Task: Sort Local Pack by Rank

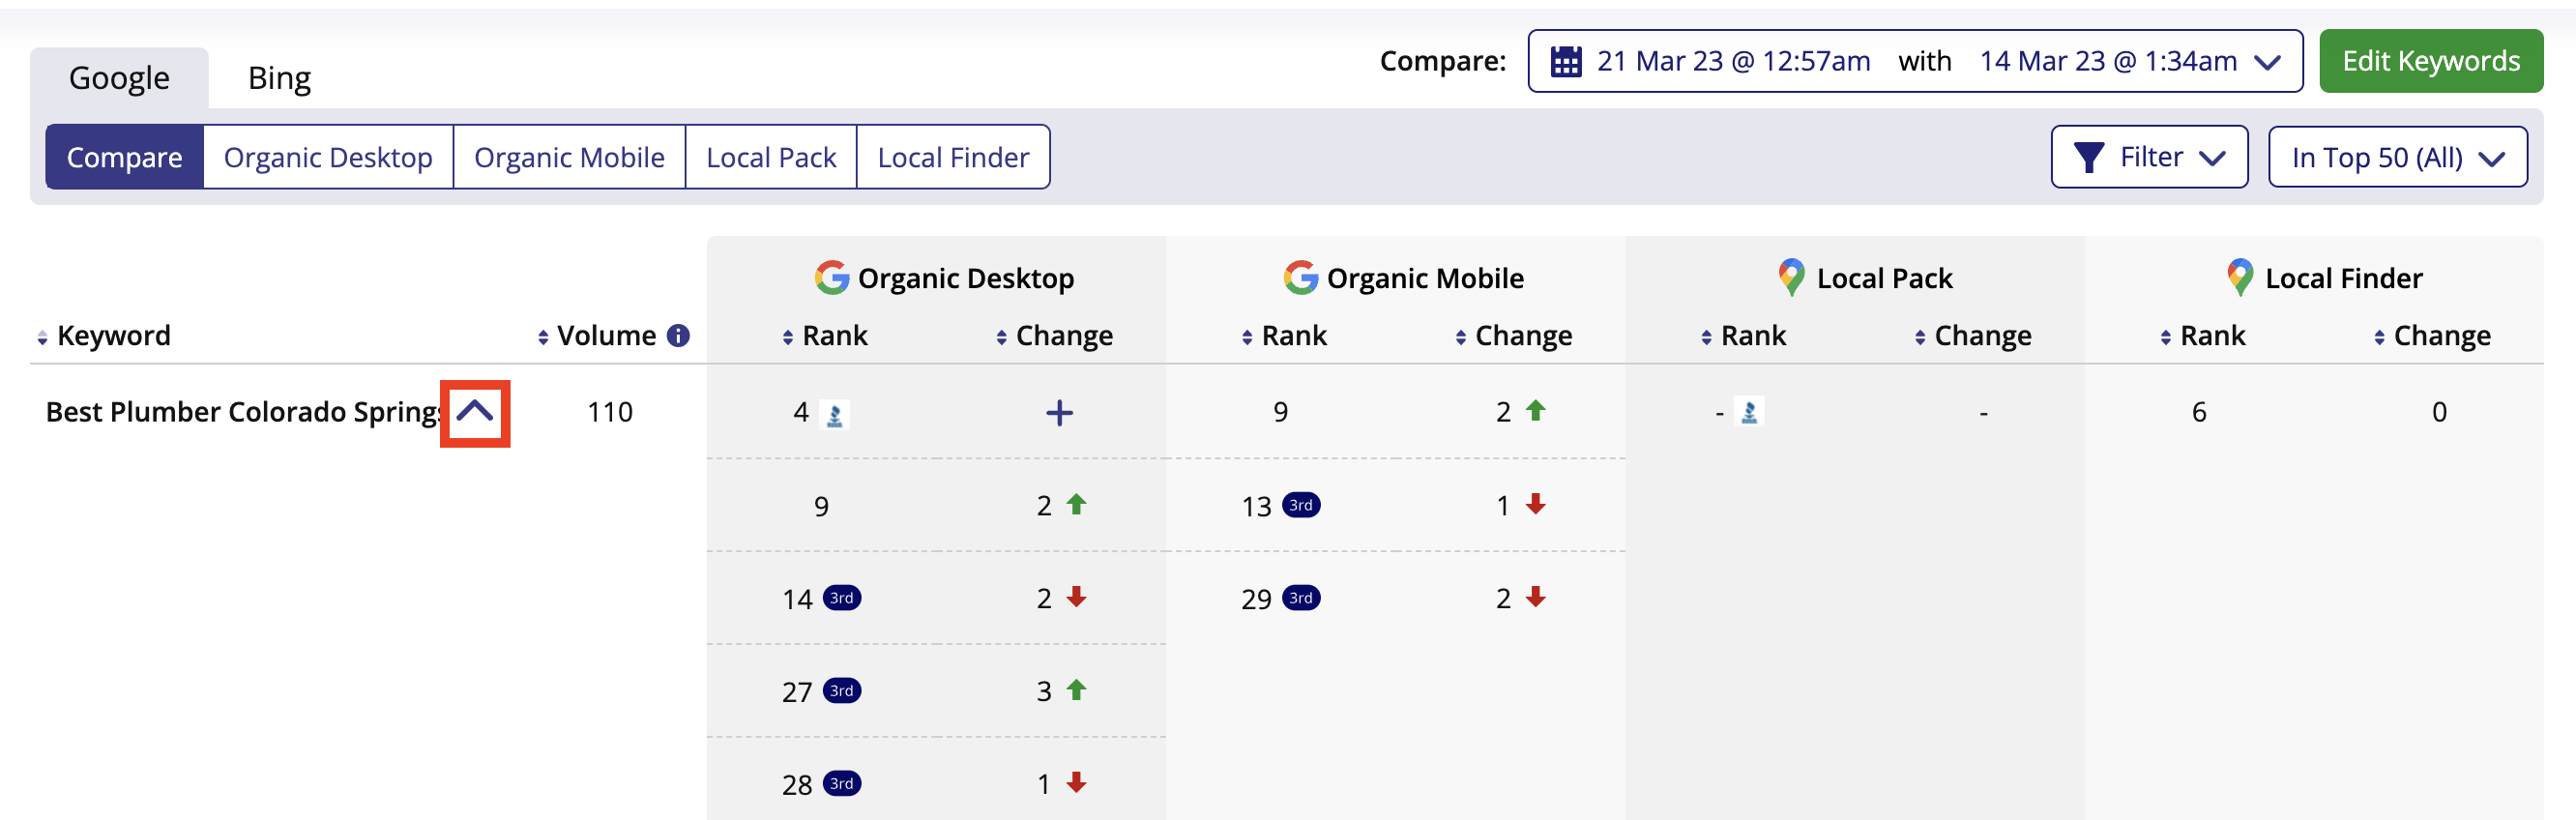Action: click(1743, 335)
